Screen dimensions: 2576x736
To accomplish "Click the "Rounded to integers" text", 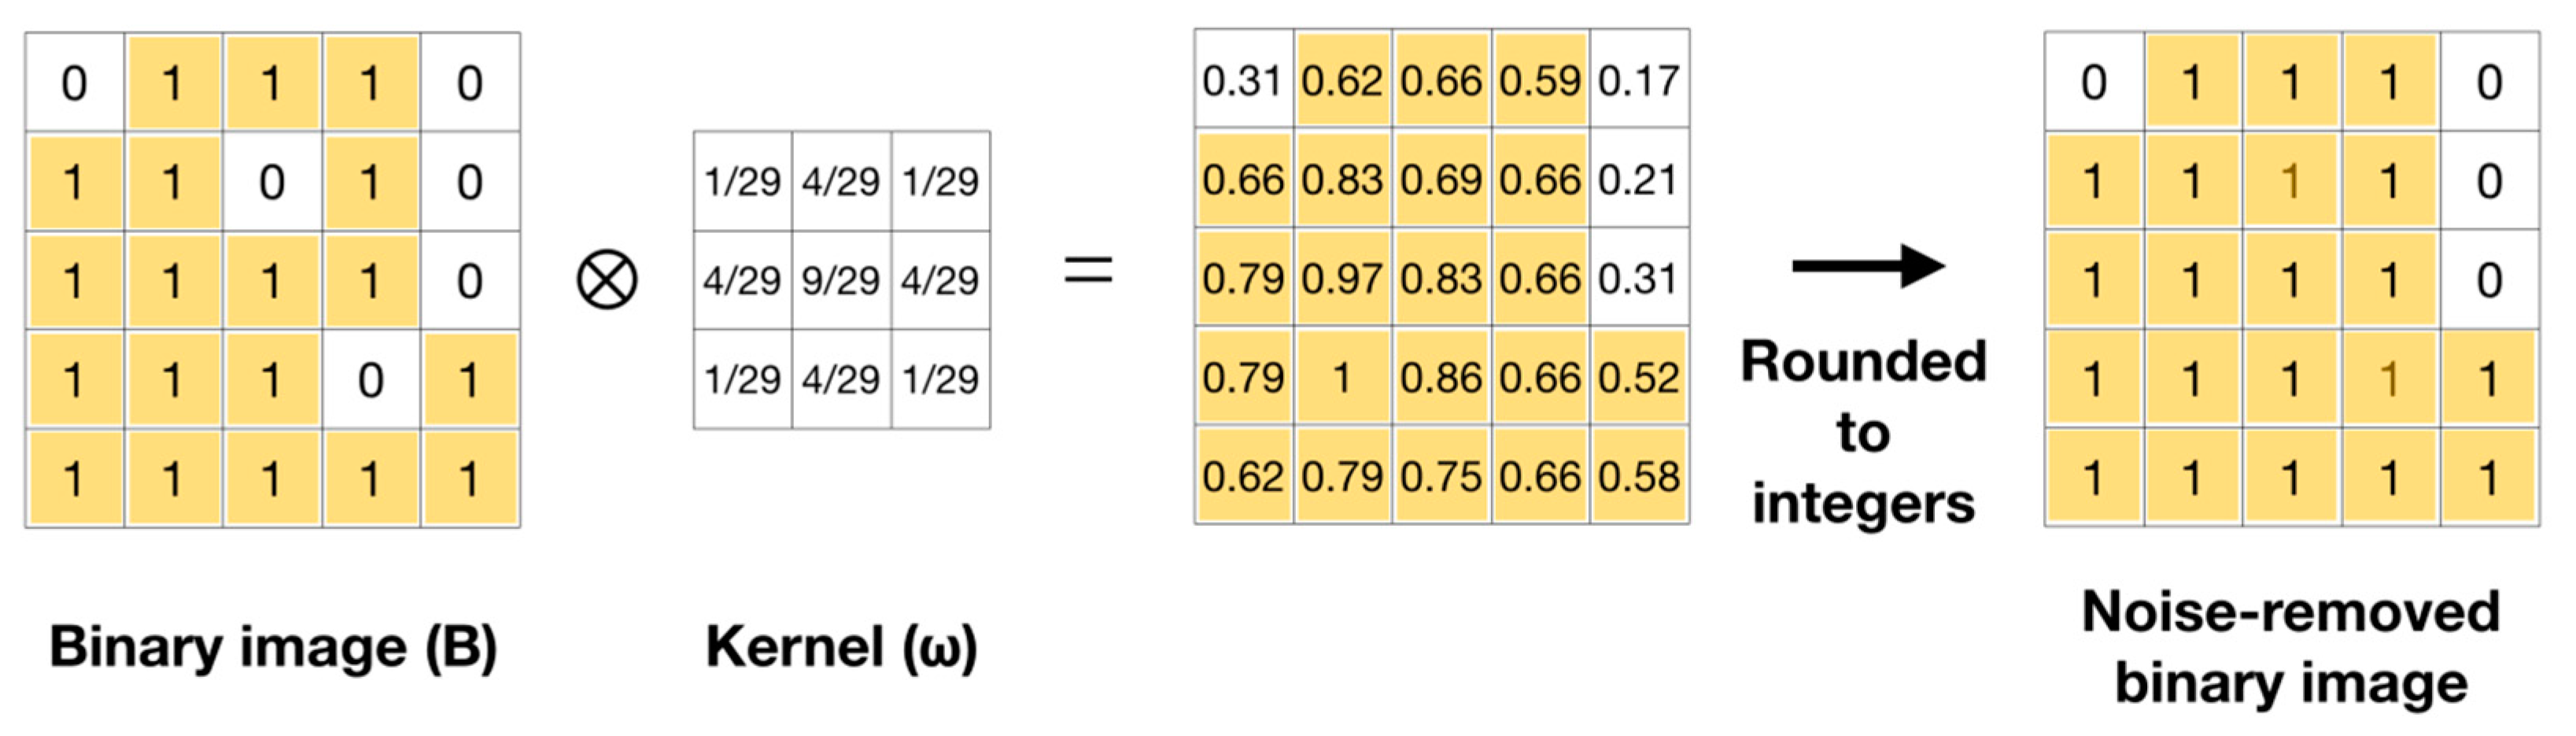I will point(1863,432).
